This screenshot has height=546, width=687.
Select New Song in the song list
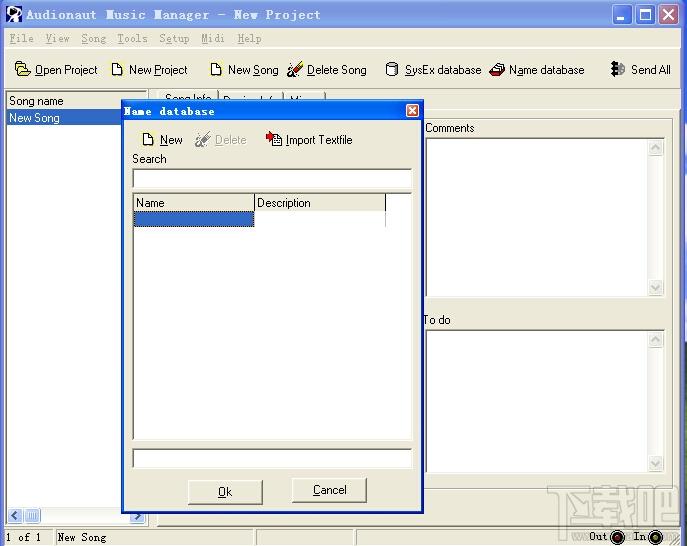pyautogui.click(x=64, y=117)
